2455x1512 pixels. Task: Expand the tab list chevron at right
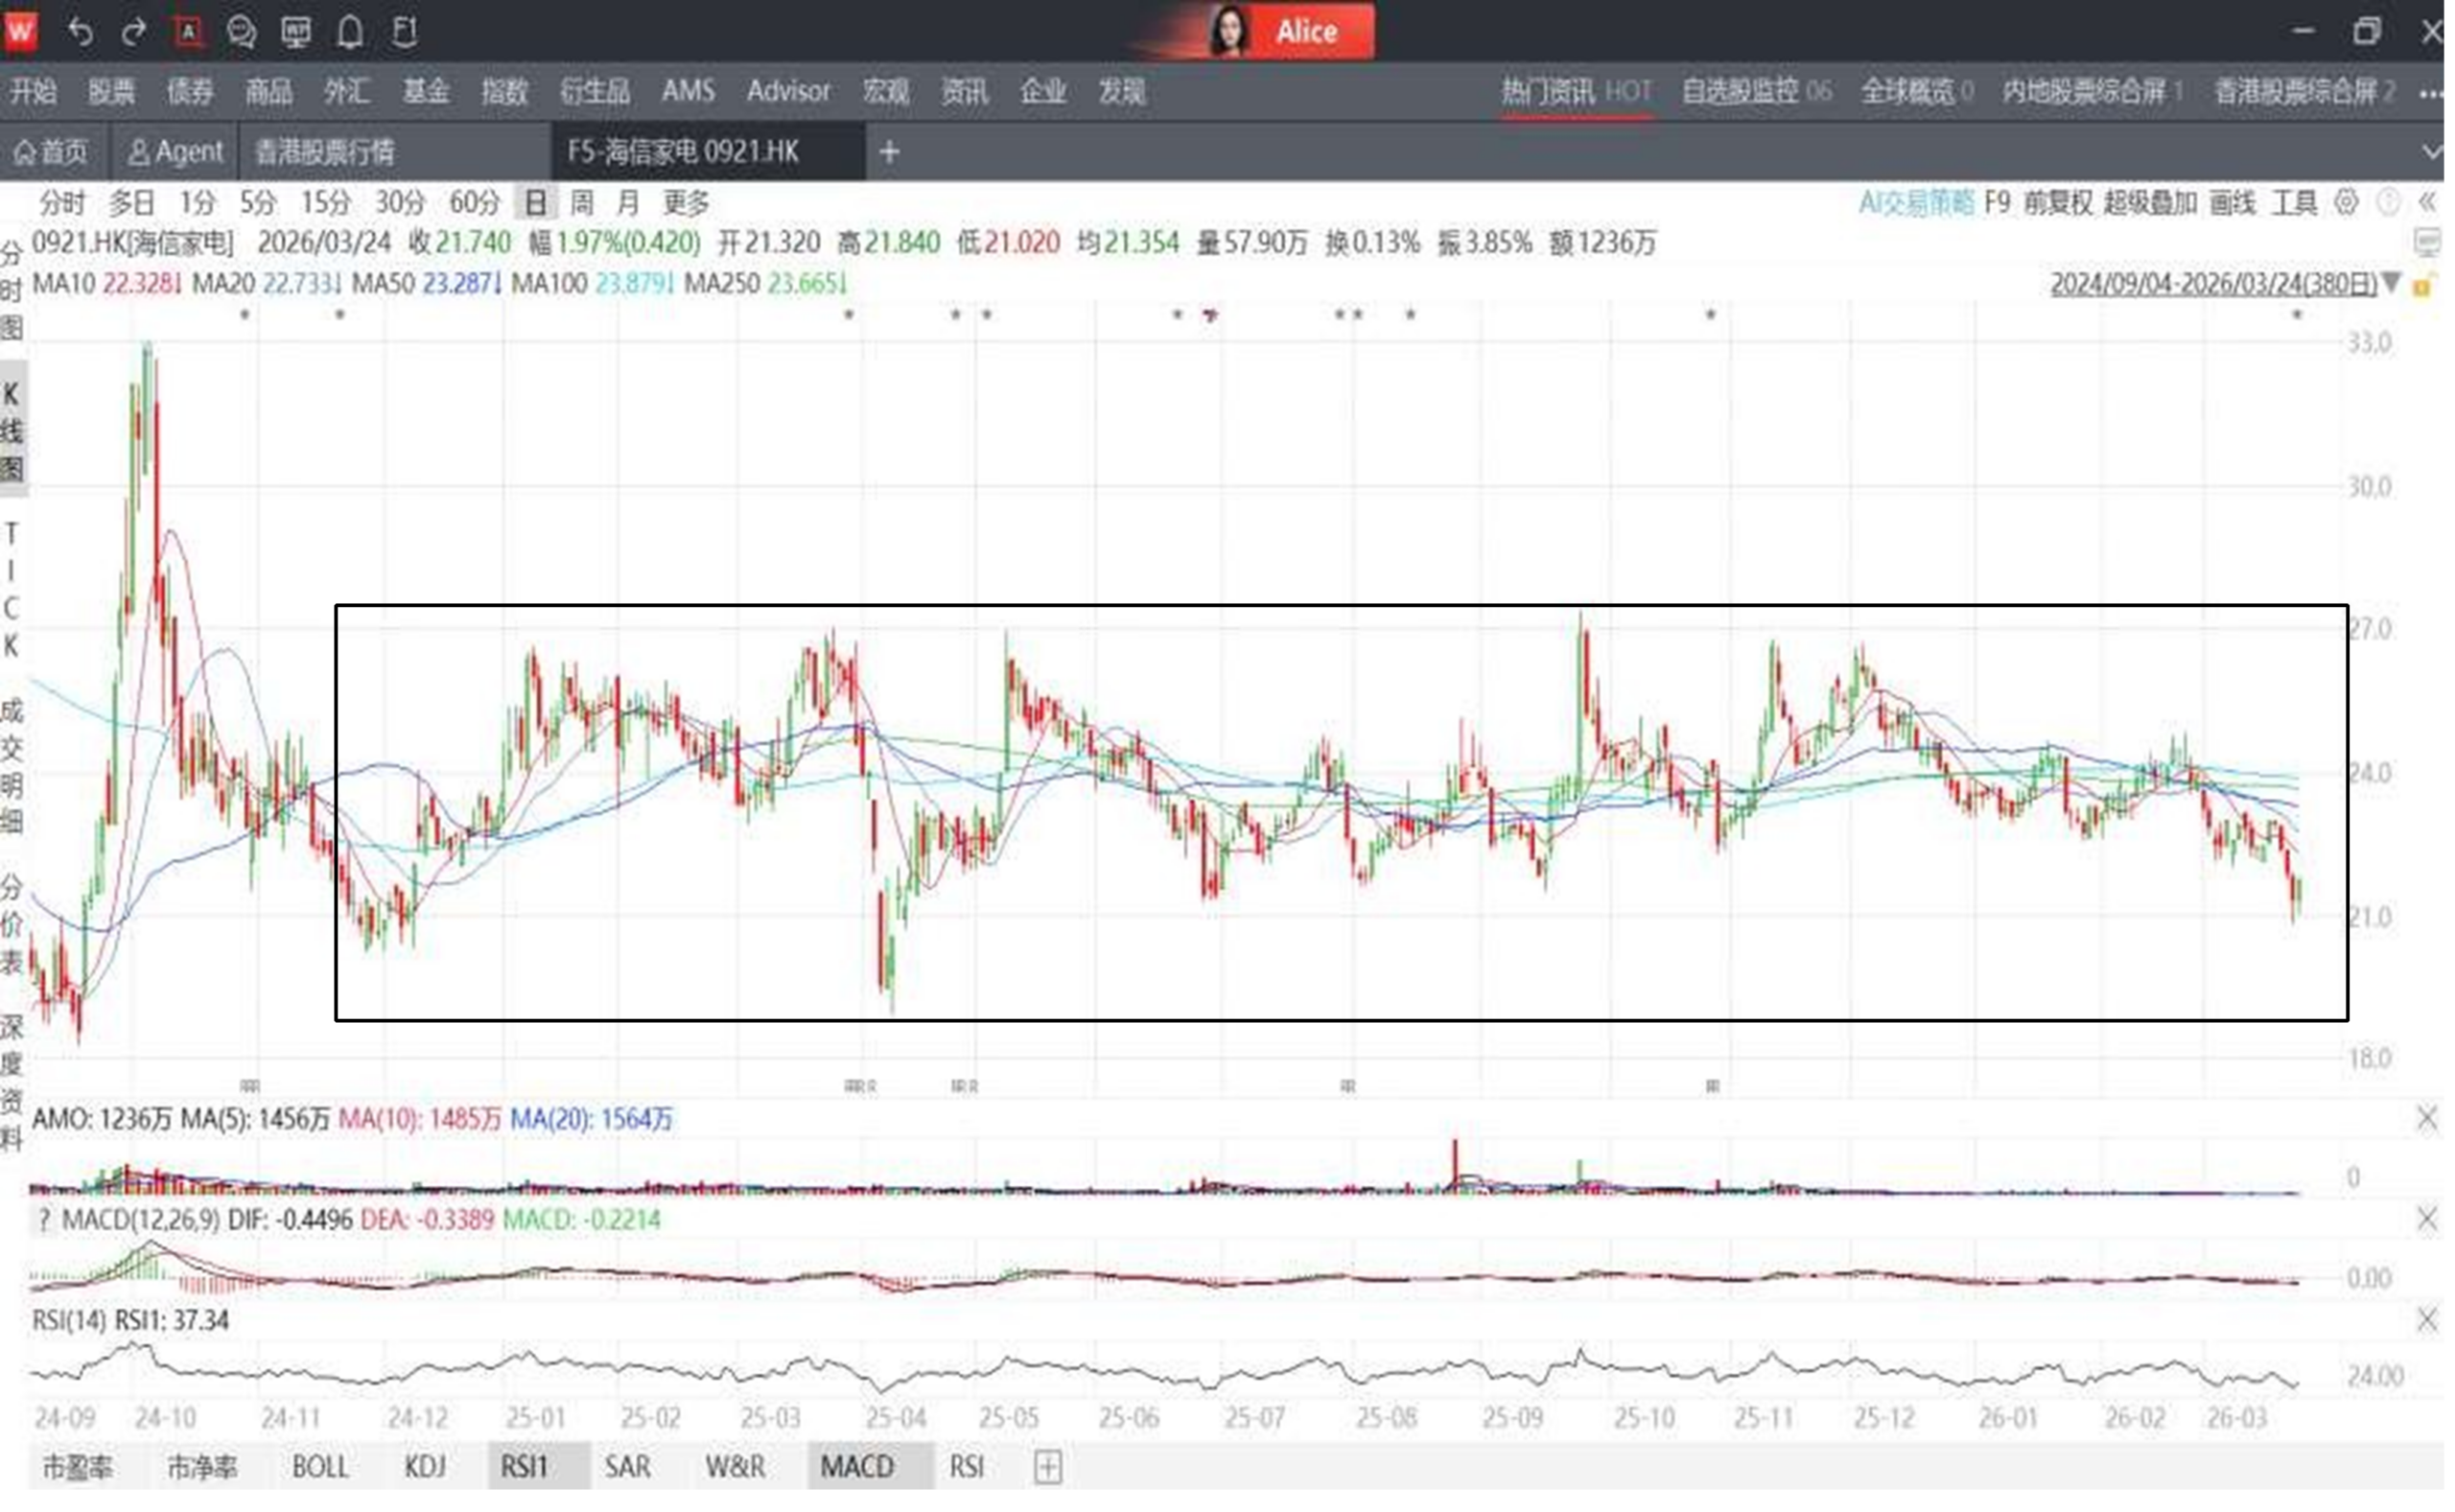coord(2431,152)
